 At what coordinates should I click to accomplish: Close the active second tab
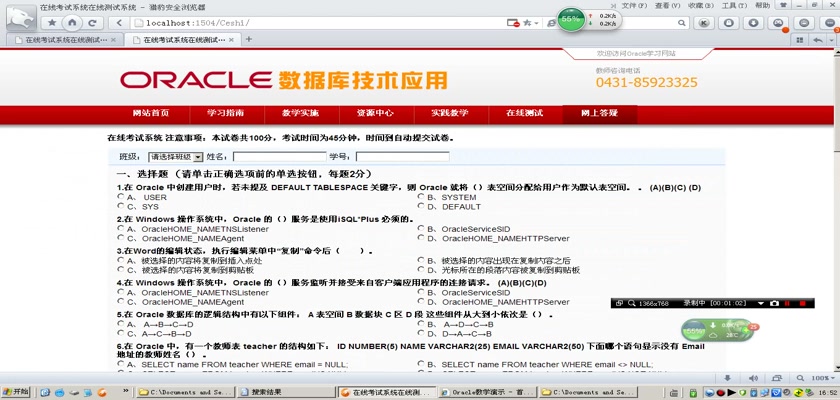[x=231, y=40]
